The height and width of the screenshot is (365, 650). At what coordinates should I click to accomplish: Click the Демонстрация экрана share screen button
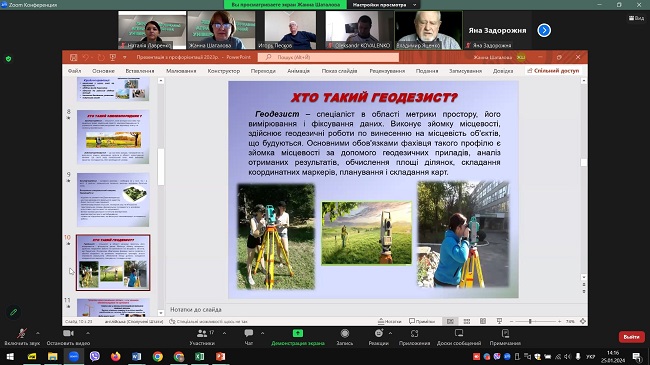tap(298, 337)
